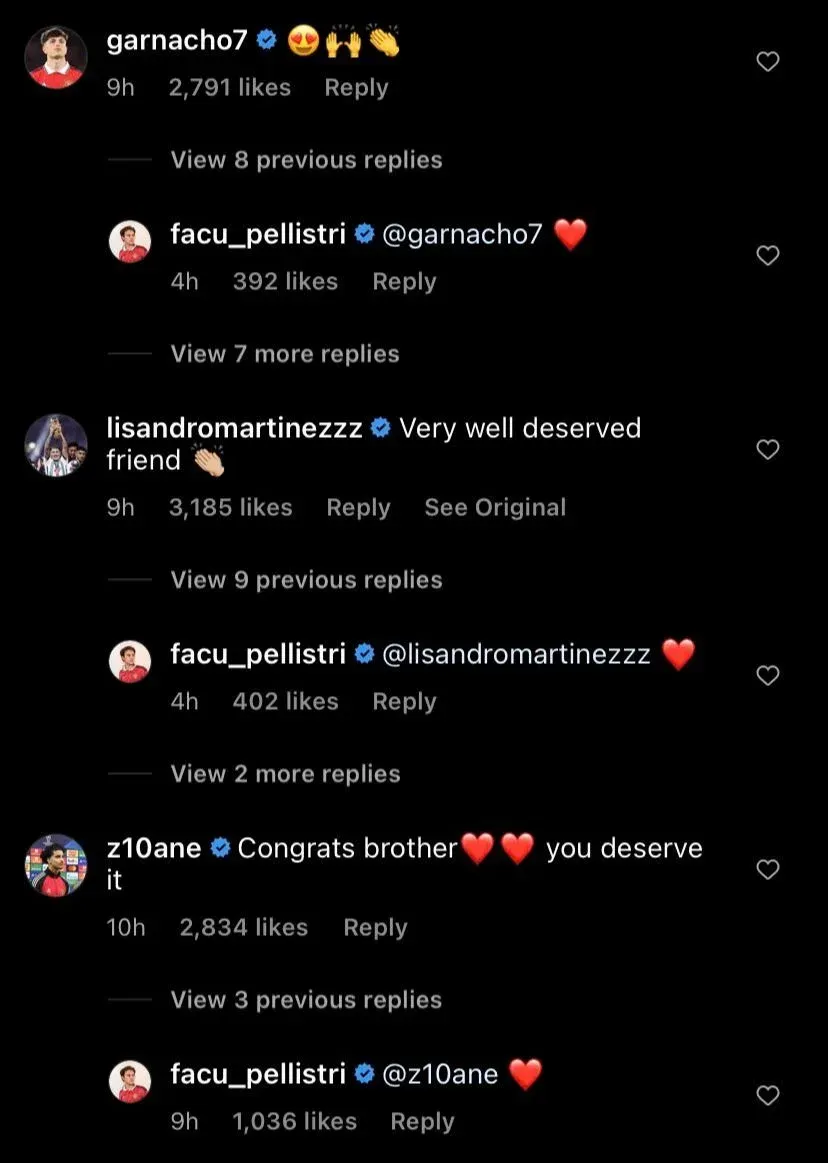
Task: Open z10ane's profile avatar
Action: point(56,865)
